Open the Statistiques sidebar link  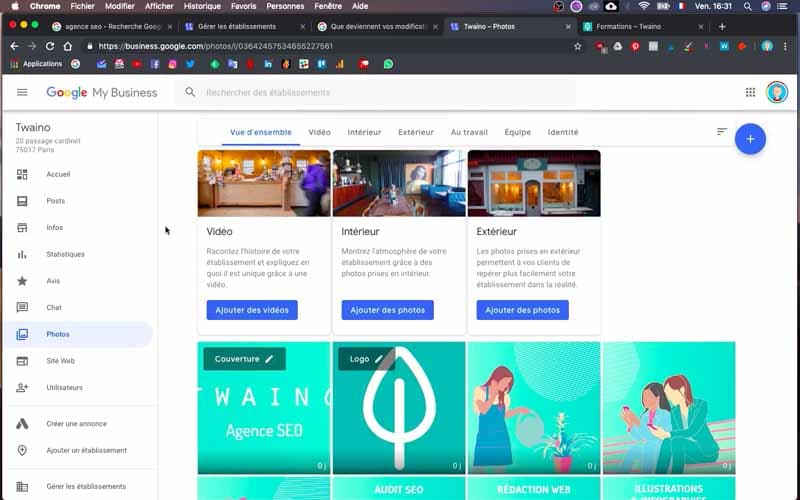pyautogui.click(x=65, y=254)
